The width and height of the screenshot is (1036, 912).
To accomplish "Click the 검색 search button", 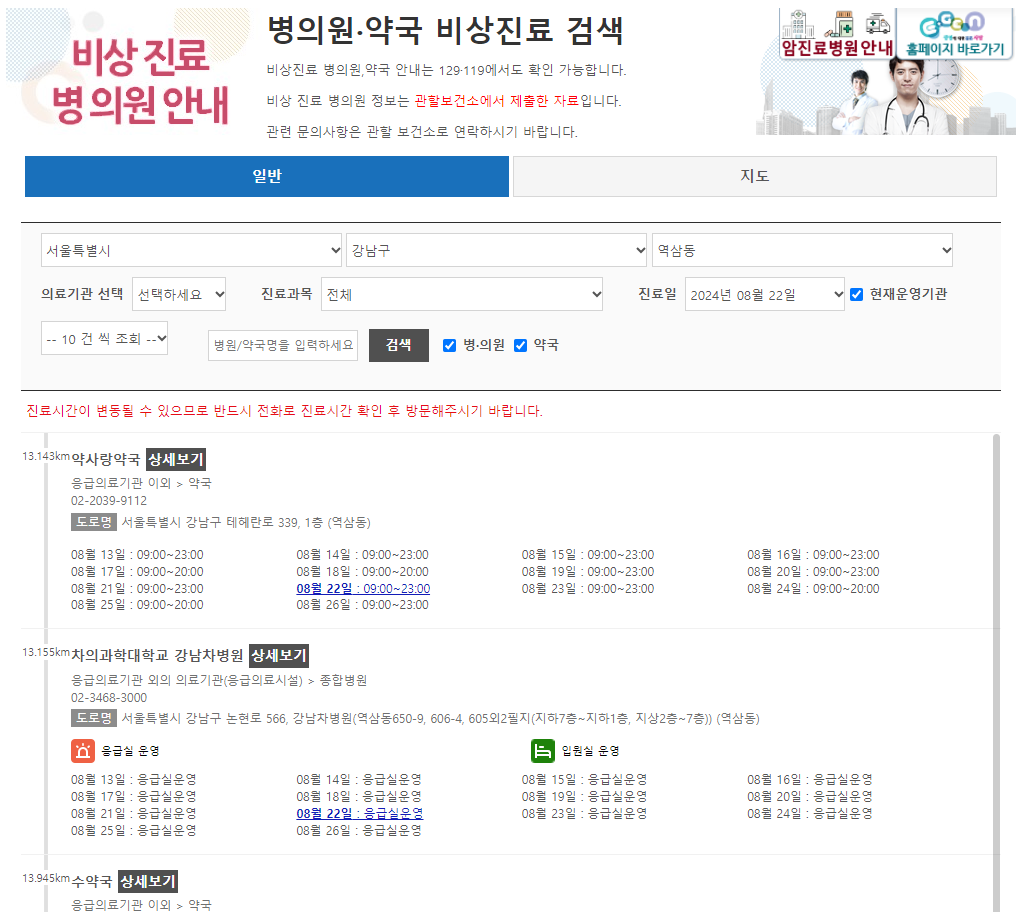I will [398, 345].
